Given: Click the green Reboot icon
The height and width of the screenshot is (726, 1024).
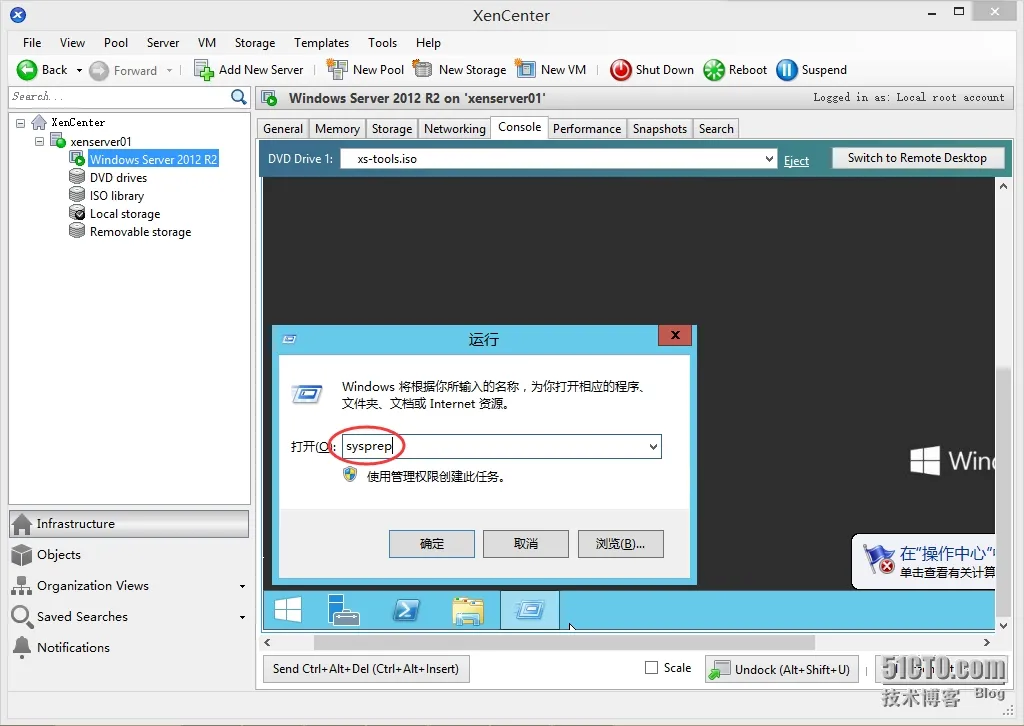Looking at the screenshot, I should coord(714,70).
